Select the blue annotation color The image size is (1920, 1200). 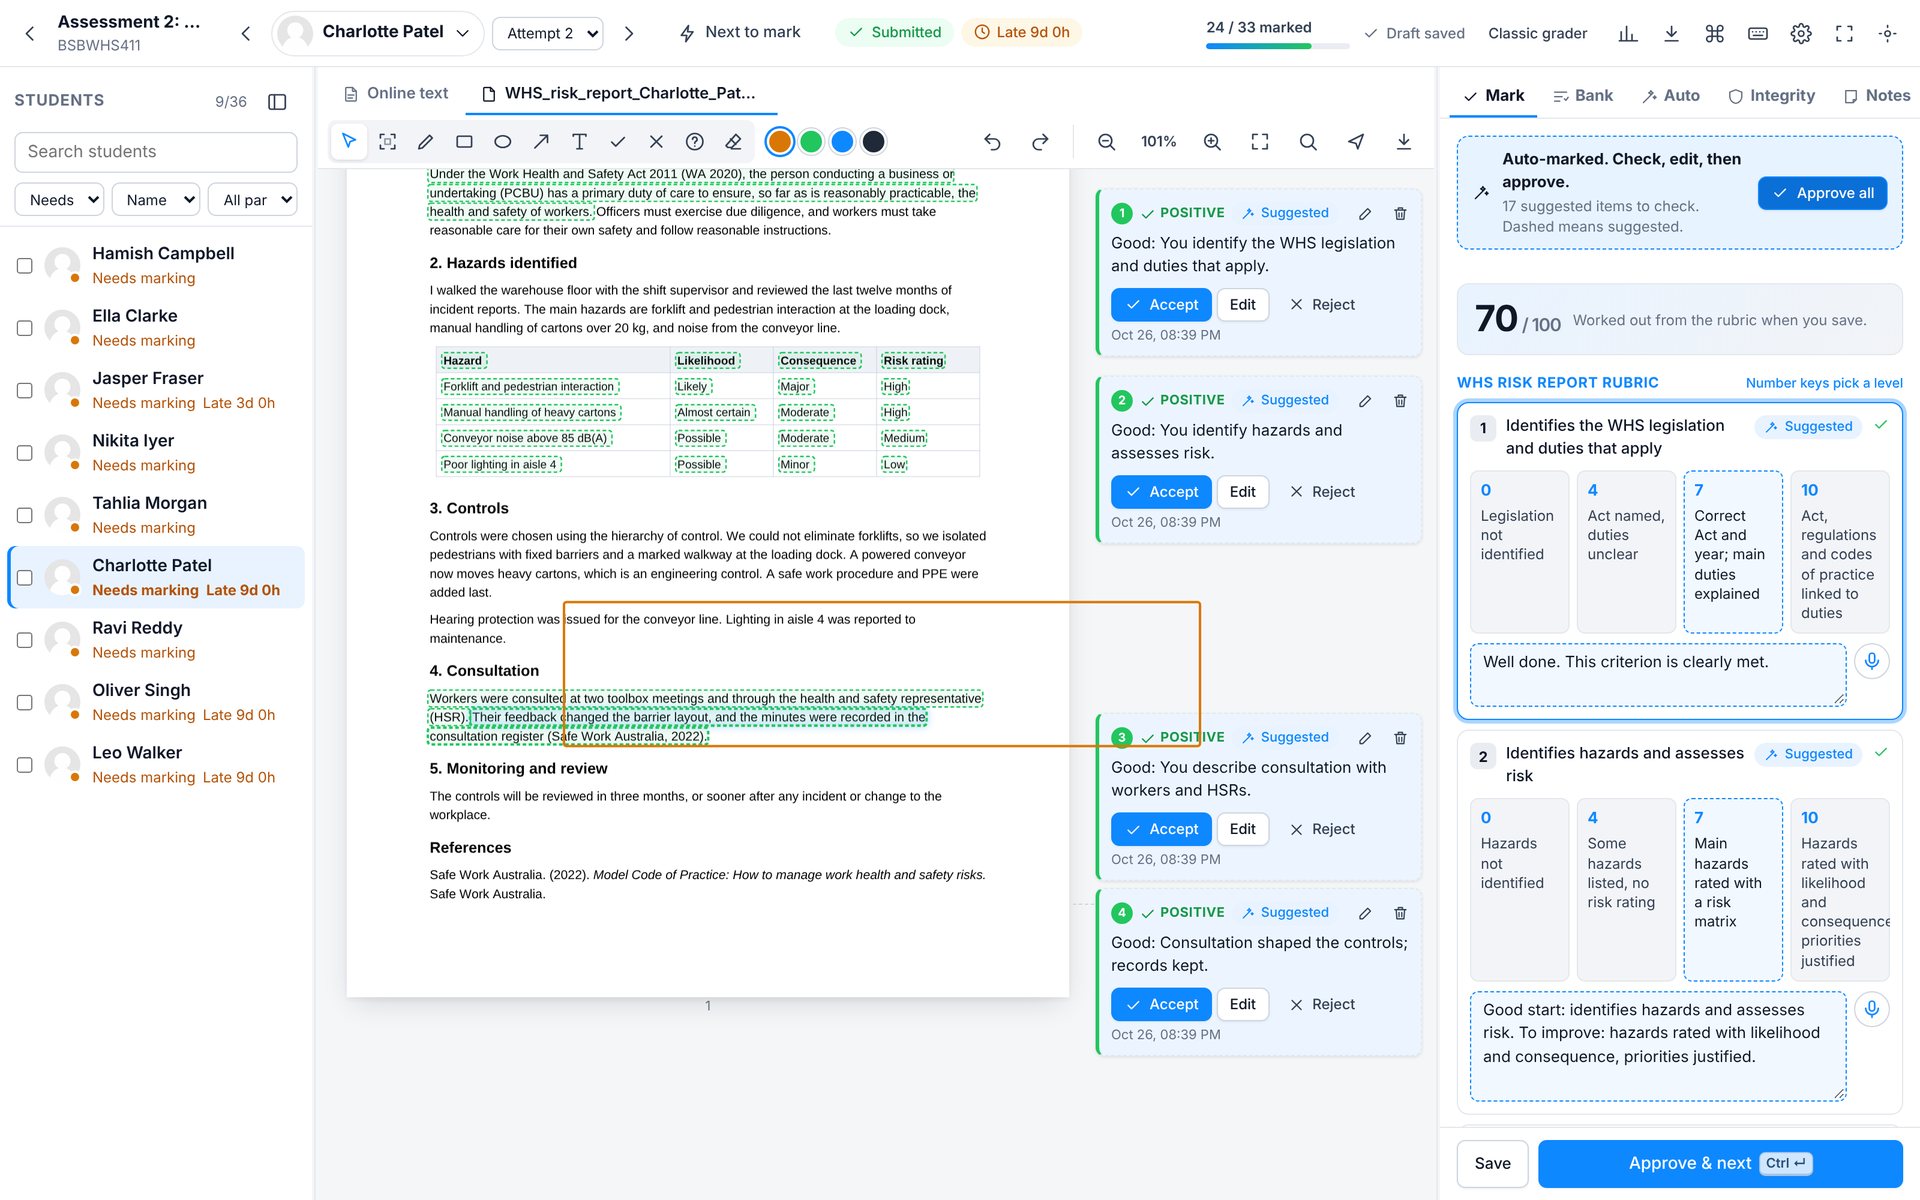(843, 142)
